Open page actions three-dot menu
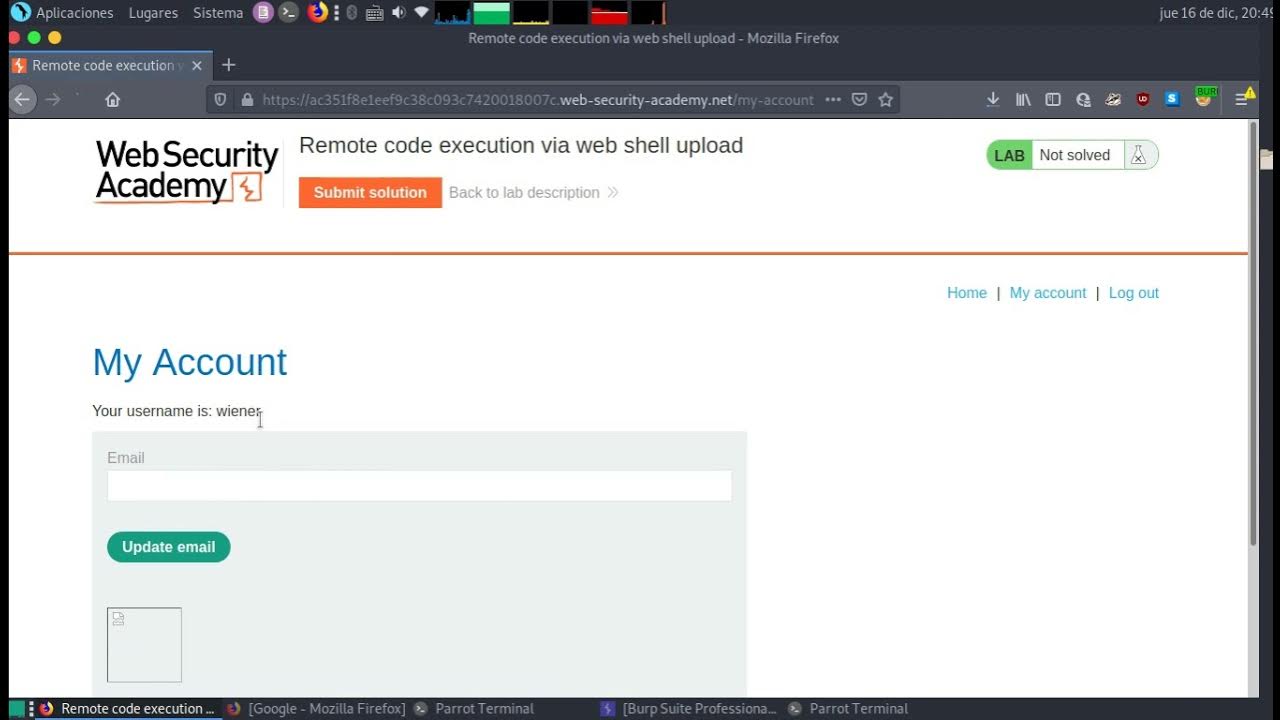 point(833,100)
